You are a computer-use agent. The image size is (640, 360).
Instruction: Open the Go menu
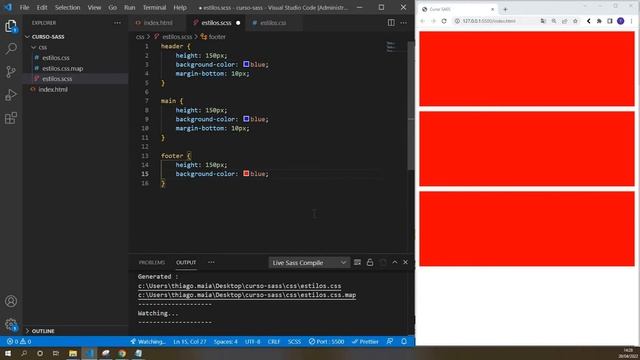point(113,7)
